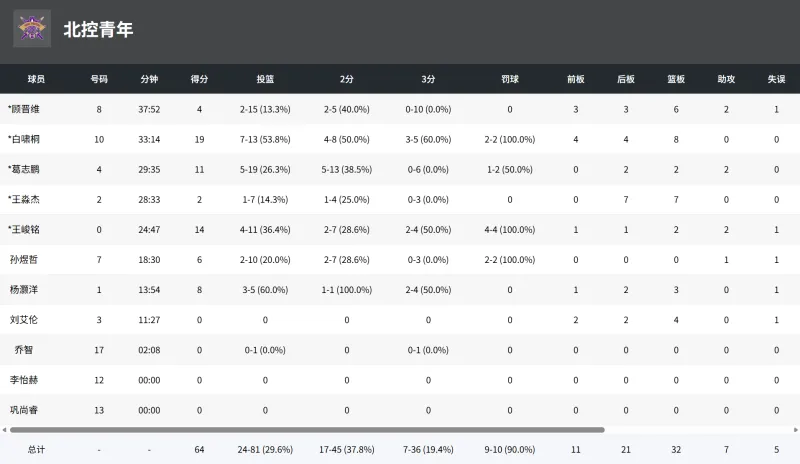Select the 投篮 column header
The image size is (800, 464).
pos(265,79)
